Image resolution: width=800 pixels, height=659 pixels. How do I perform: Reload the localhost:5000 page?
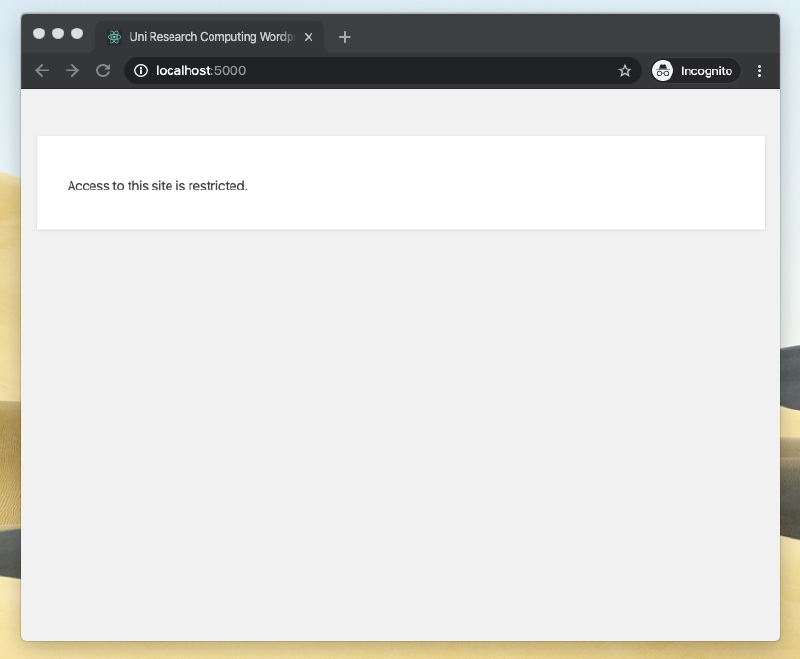103,70
